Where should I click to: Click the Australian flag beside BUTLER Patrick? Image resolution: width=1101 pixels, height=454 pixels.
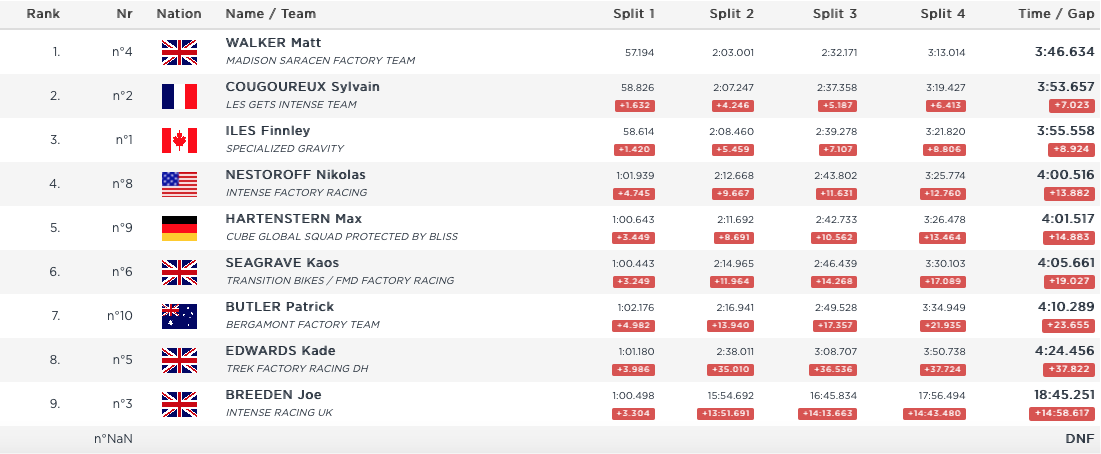tap(179, 316)
